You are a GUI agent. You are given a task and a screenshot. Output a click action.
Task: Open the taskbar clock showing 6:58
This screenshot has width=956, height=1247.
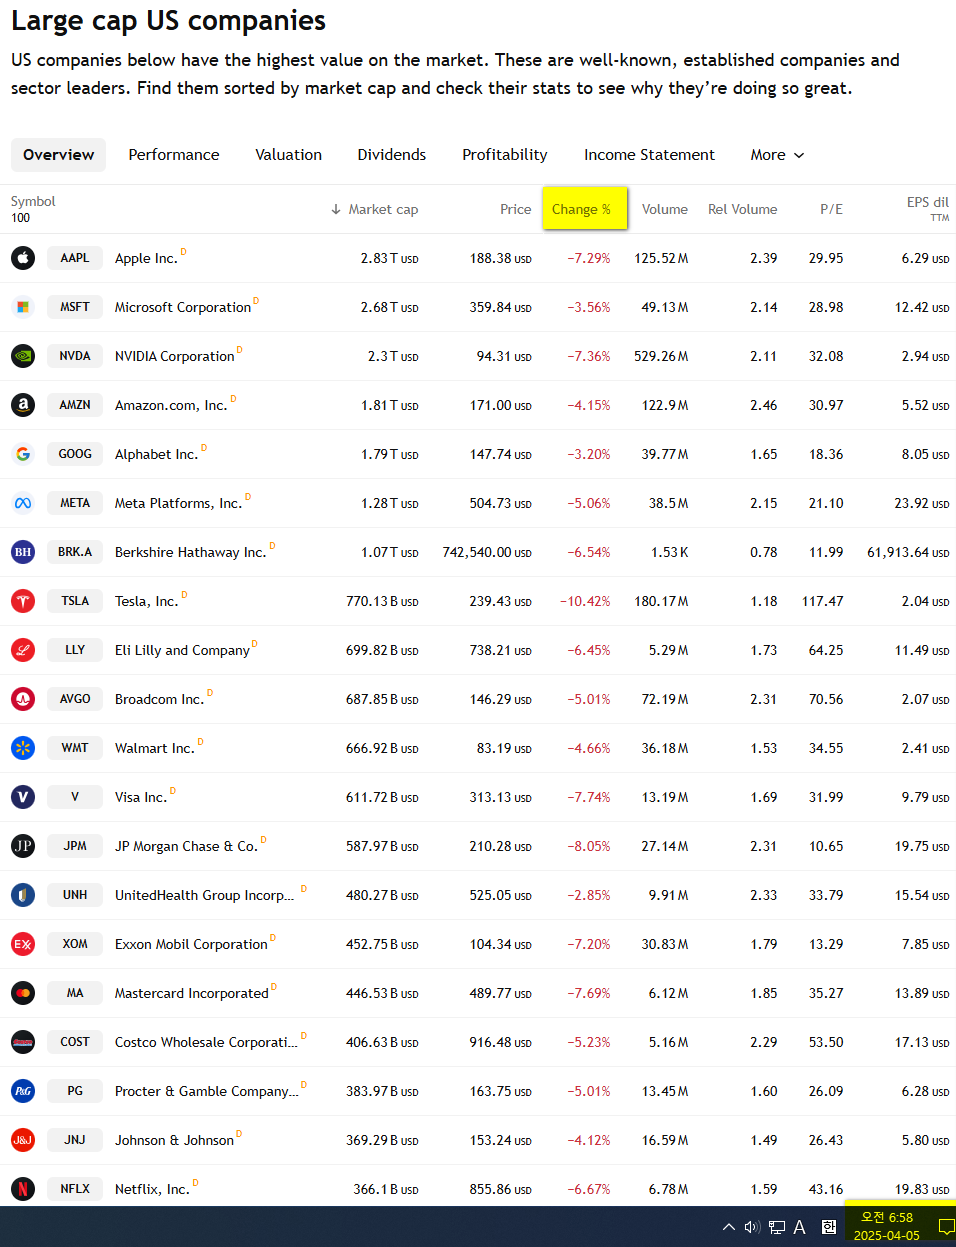[x=887, y=1226]
